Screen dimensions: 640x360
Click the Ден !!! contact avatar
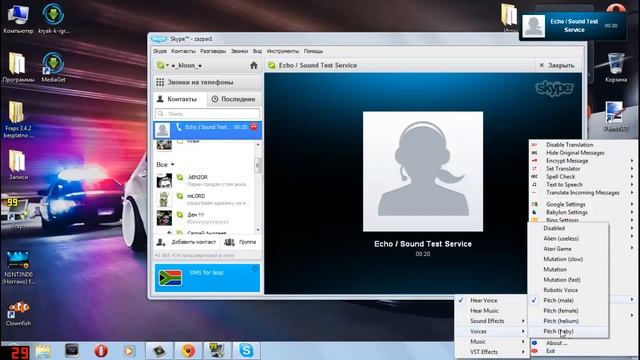pyautogui.click(x=164, y=218)
